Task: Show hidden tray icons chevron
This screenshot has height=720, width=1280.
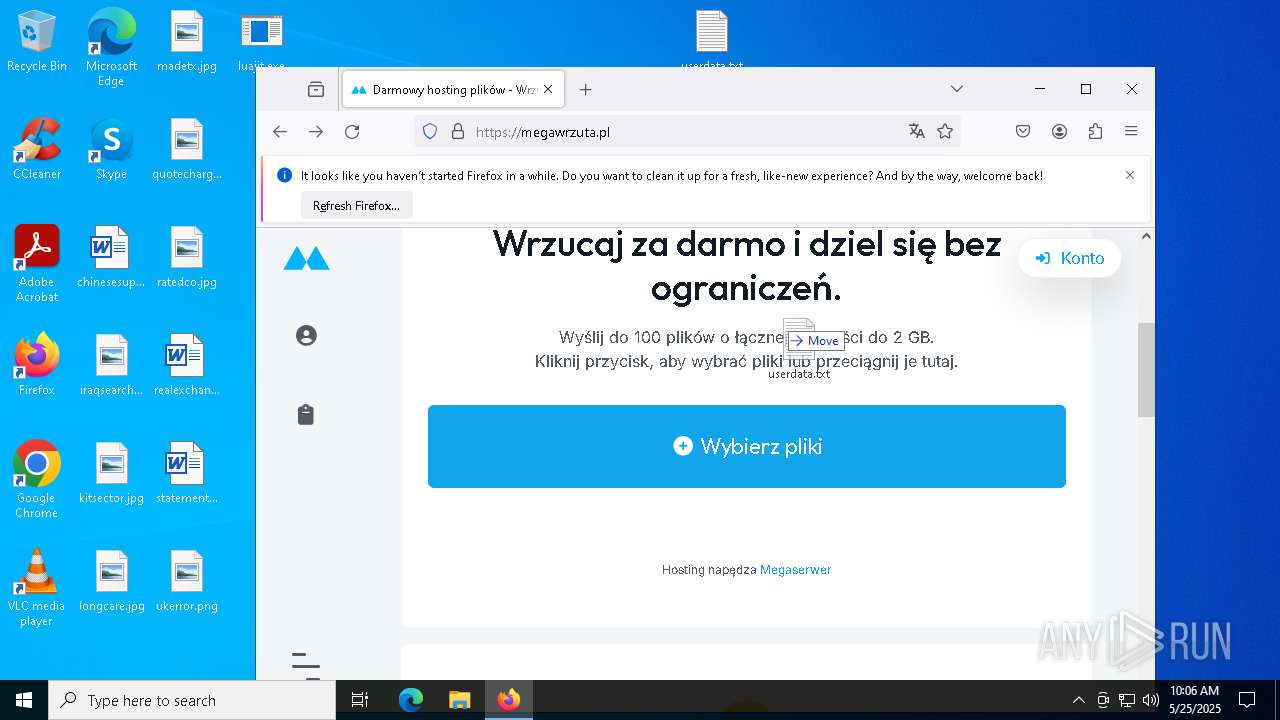Action: click(x=1078, y=700)
